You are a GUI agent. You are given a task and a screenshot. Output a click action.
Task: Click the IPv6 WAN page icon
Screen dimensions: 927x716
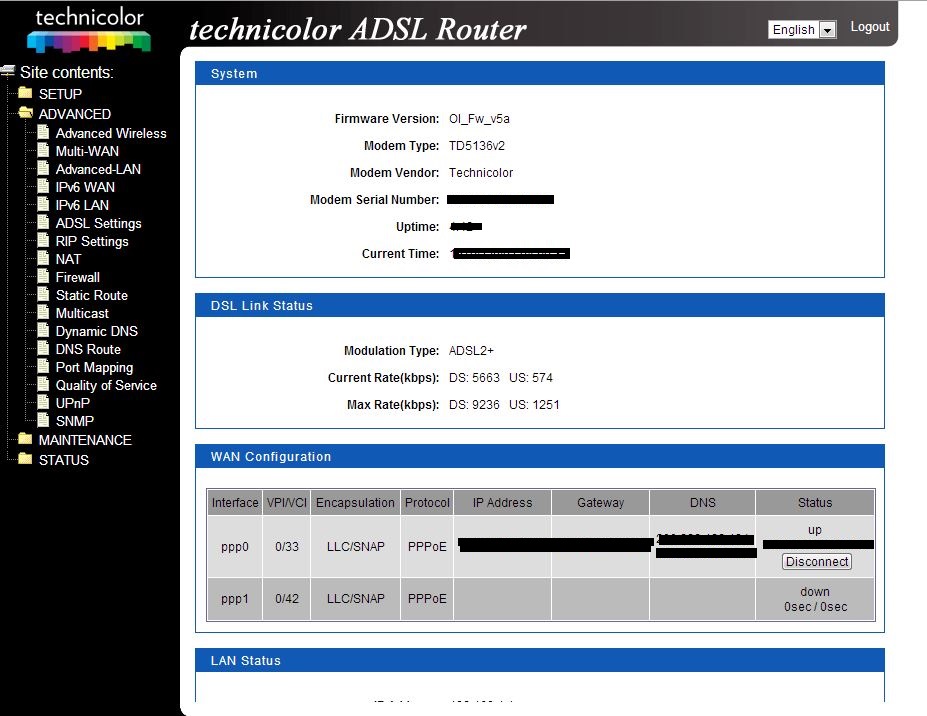click(43, 186)
